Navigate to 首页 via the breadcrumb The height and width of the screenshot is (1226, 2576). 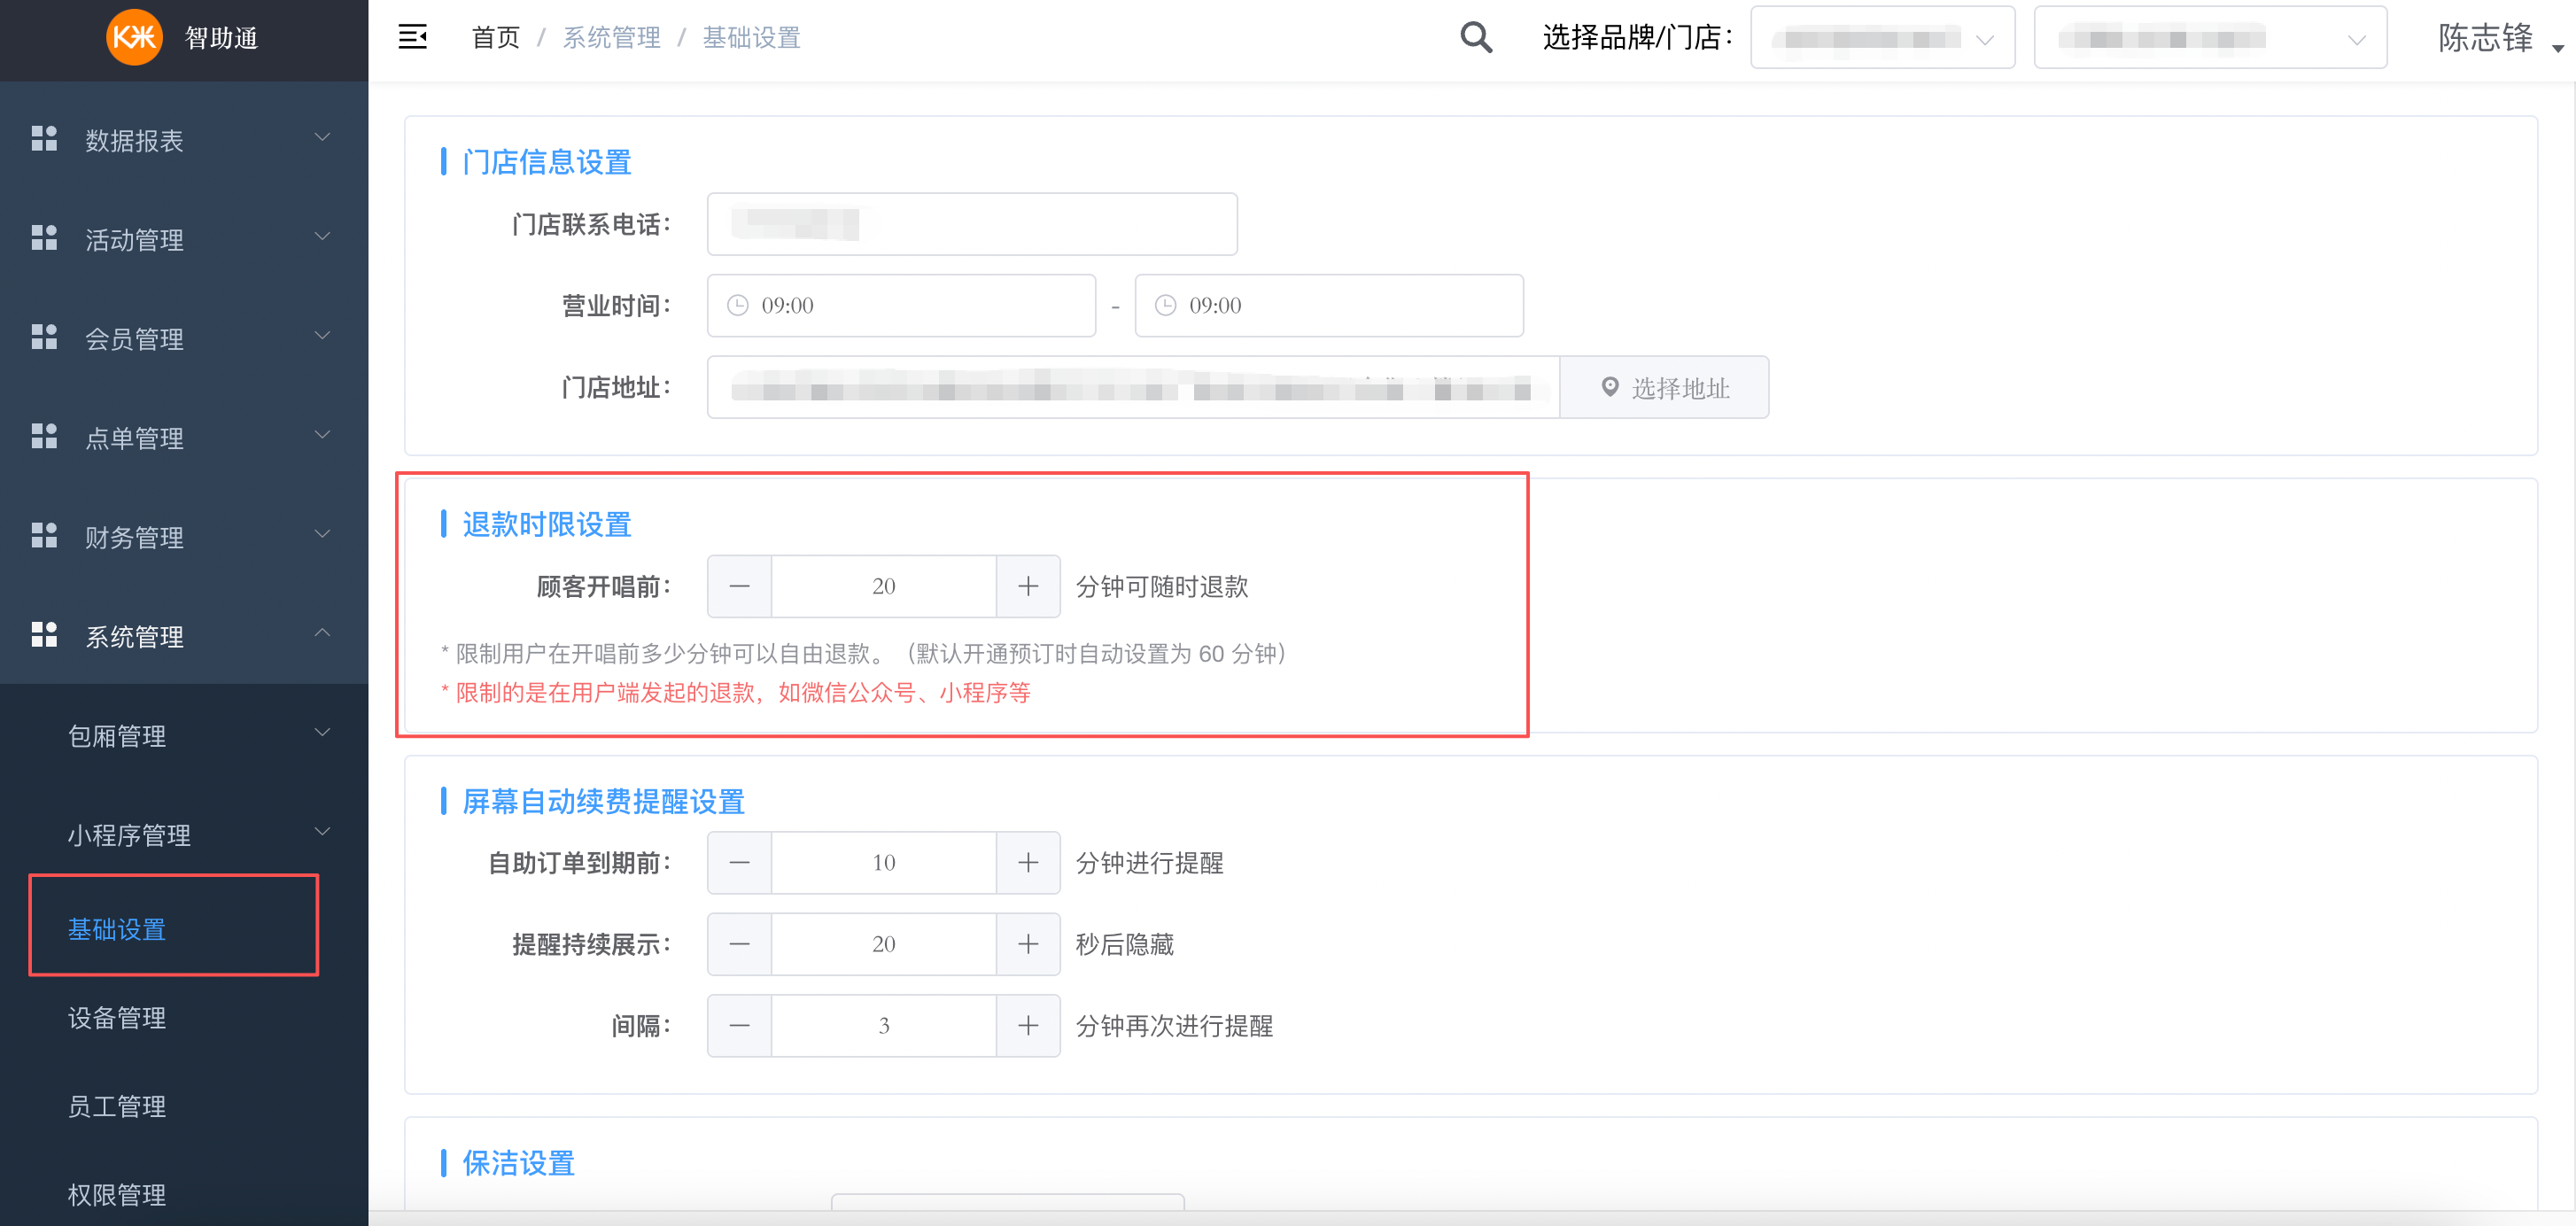click(x=494, y=37)
